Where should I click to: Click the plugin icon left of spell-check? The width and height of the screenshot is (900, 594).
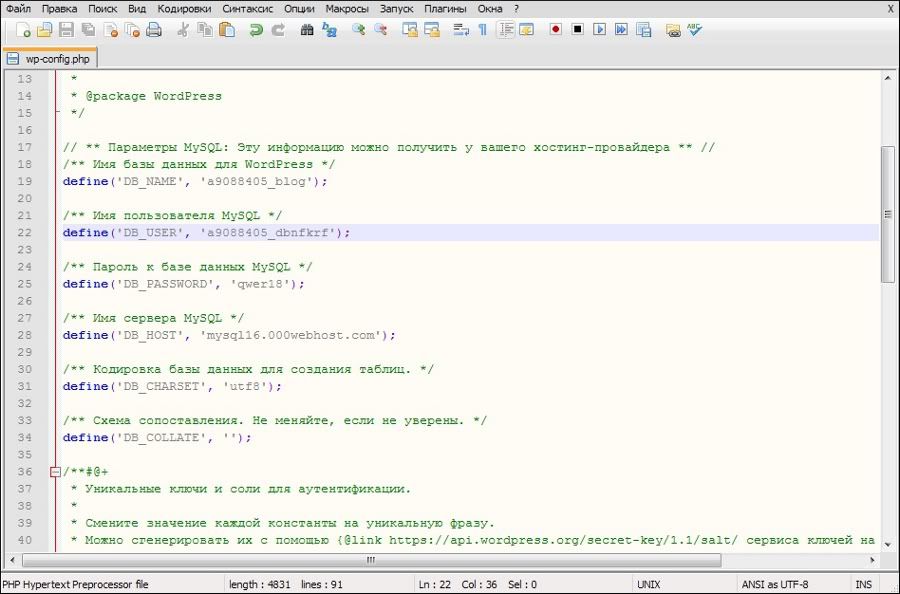click(x=673, y=30)
